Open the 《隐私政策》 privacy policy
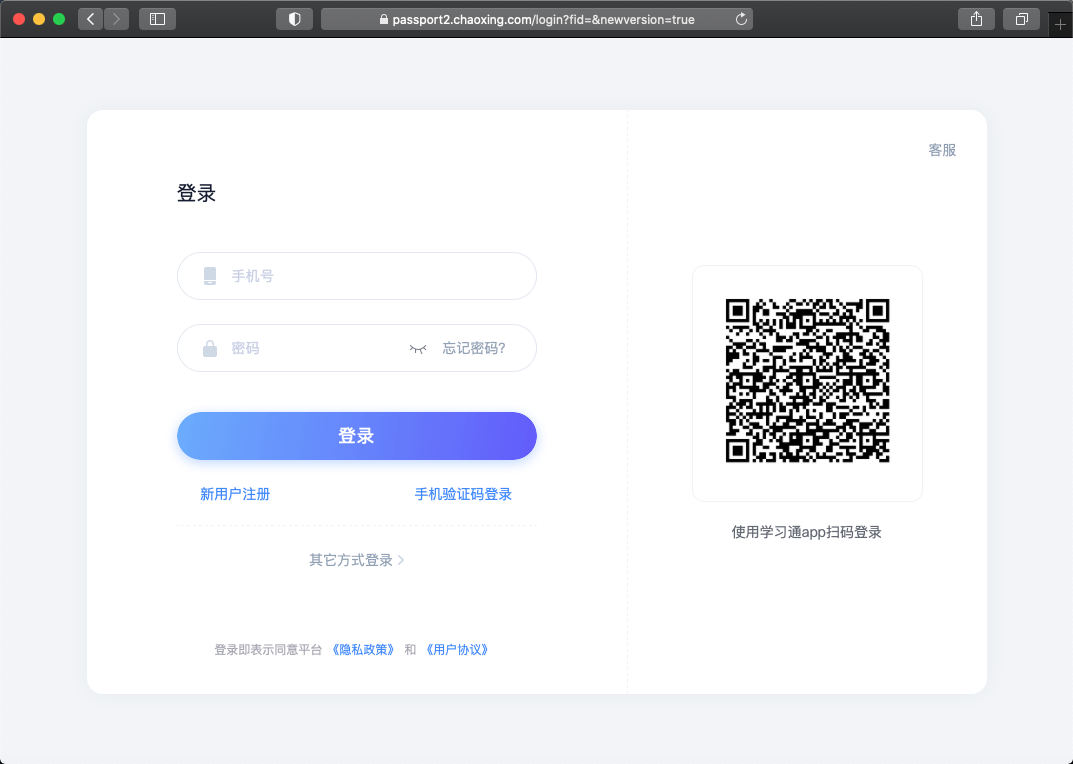This screenshot has width=1073, height=764. tap(363, 650)
